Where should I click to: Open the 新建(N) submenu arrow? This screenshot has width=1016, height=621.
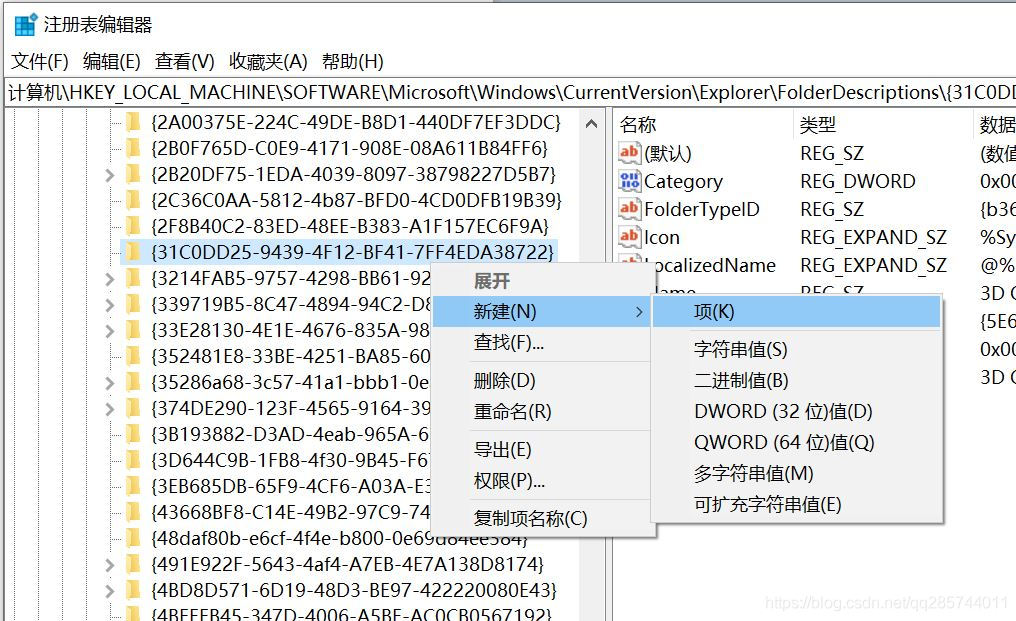639,312
